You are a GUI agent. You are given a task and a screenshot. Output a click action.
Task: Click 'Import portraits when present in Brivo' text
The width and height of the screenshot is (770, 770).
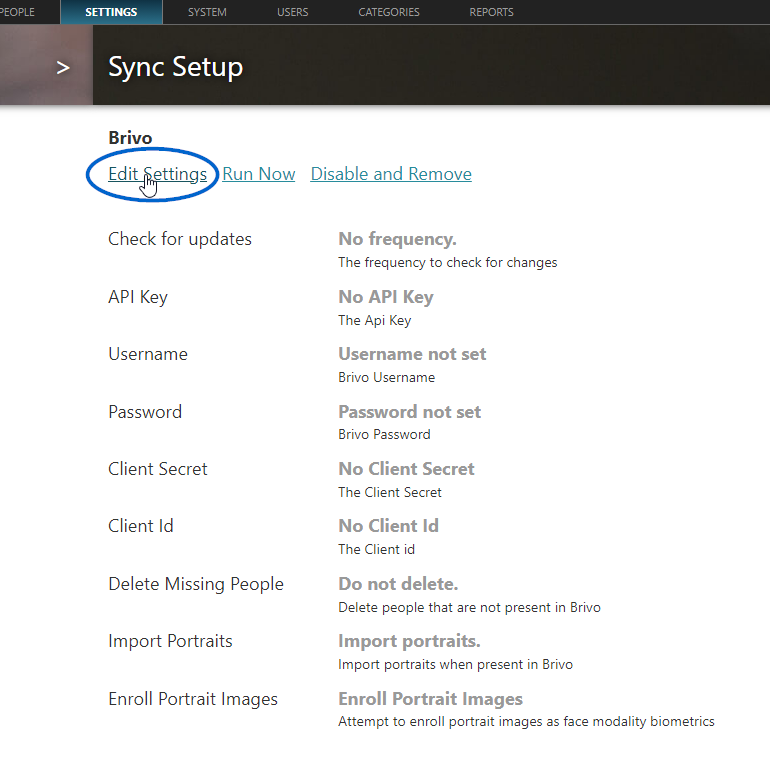click(456, 664)
